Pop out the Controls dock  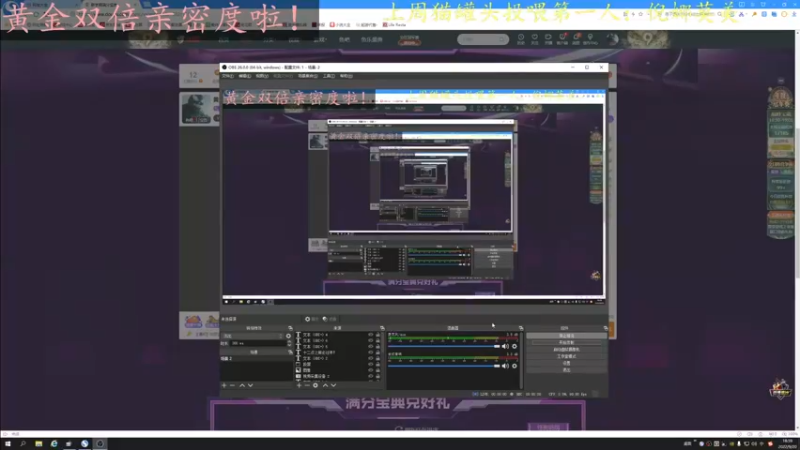606,328
